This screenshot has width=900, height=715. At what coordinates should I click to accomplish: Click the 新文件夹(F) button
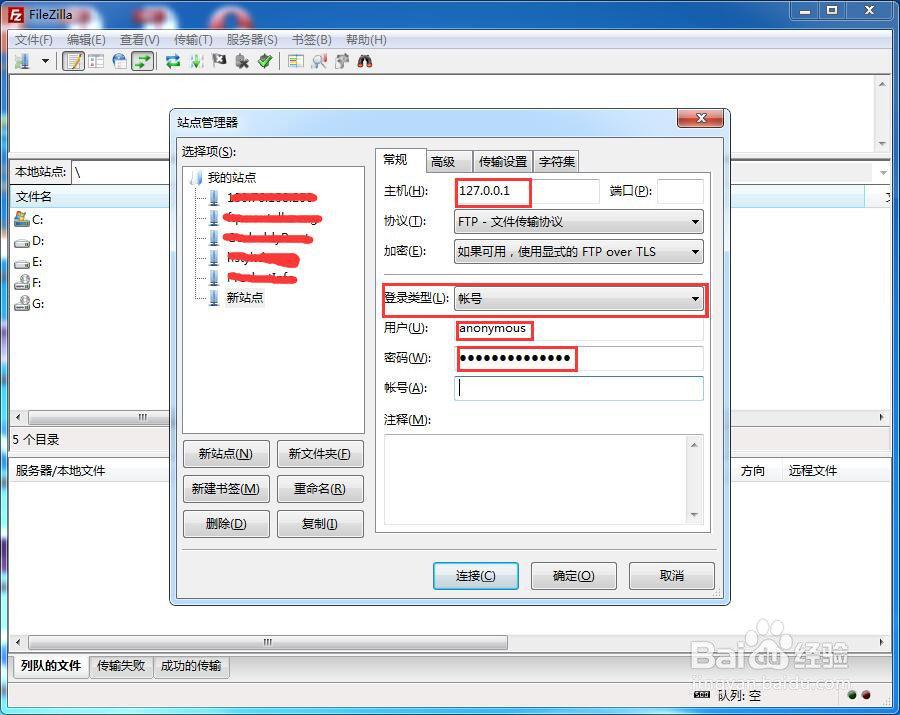(320, 454)
